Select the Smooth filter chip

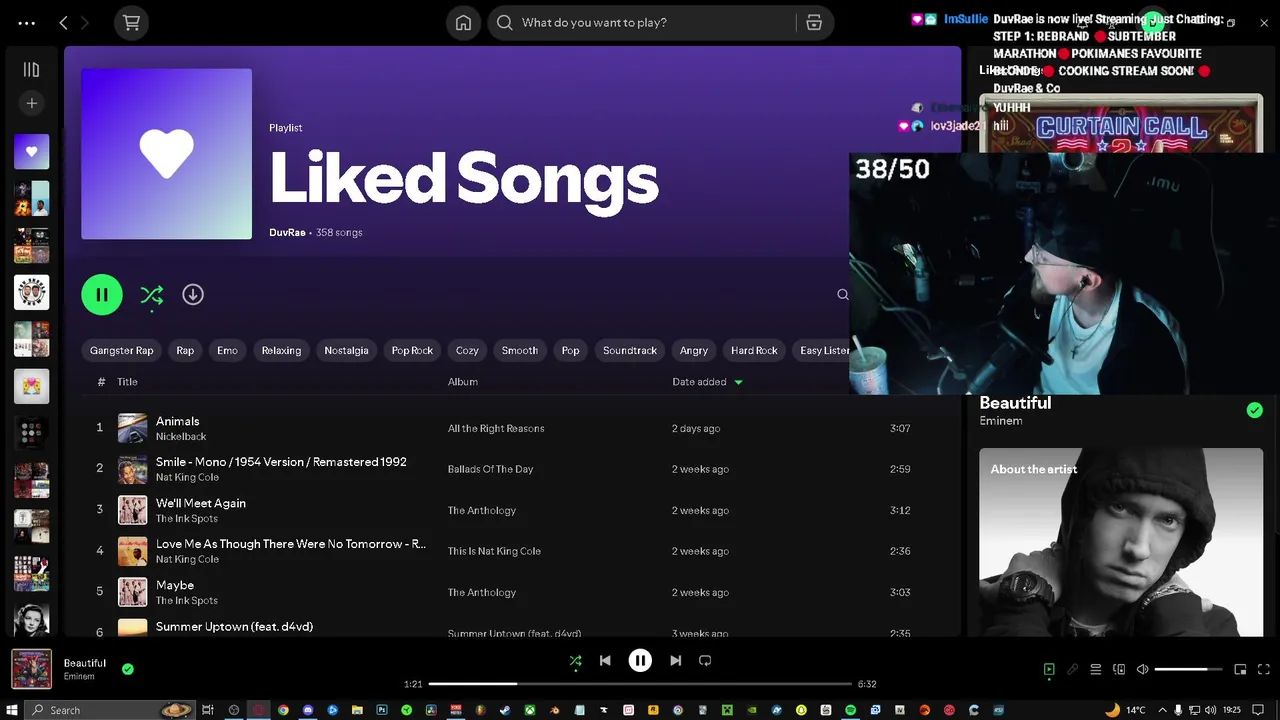pyautogui.click(x=519, y=351)
